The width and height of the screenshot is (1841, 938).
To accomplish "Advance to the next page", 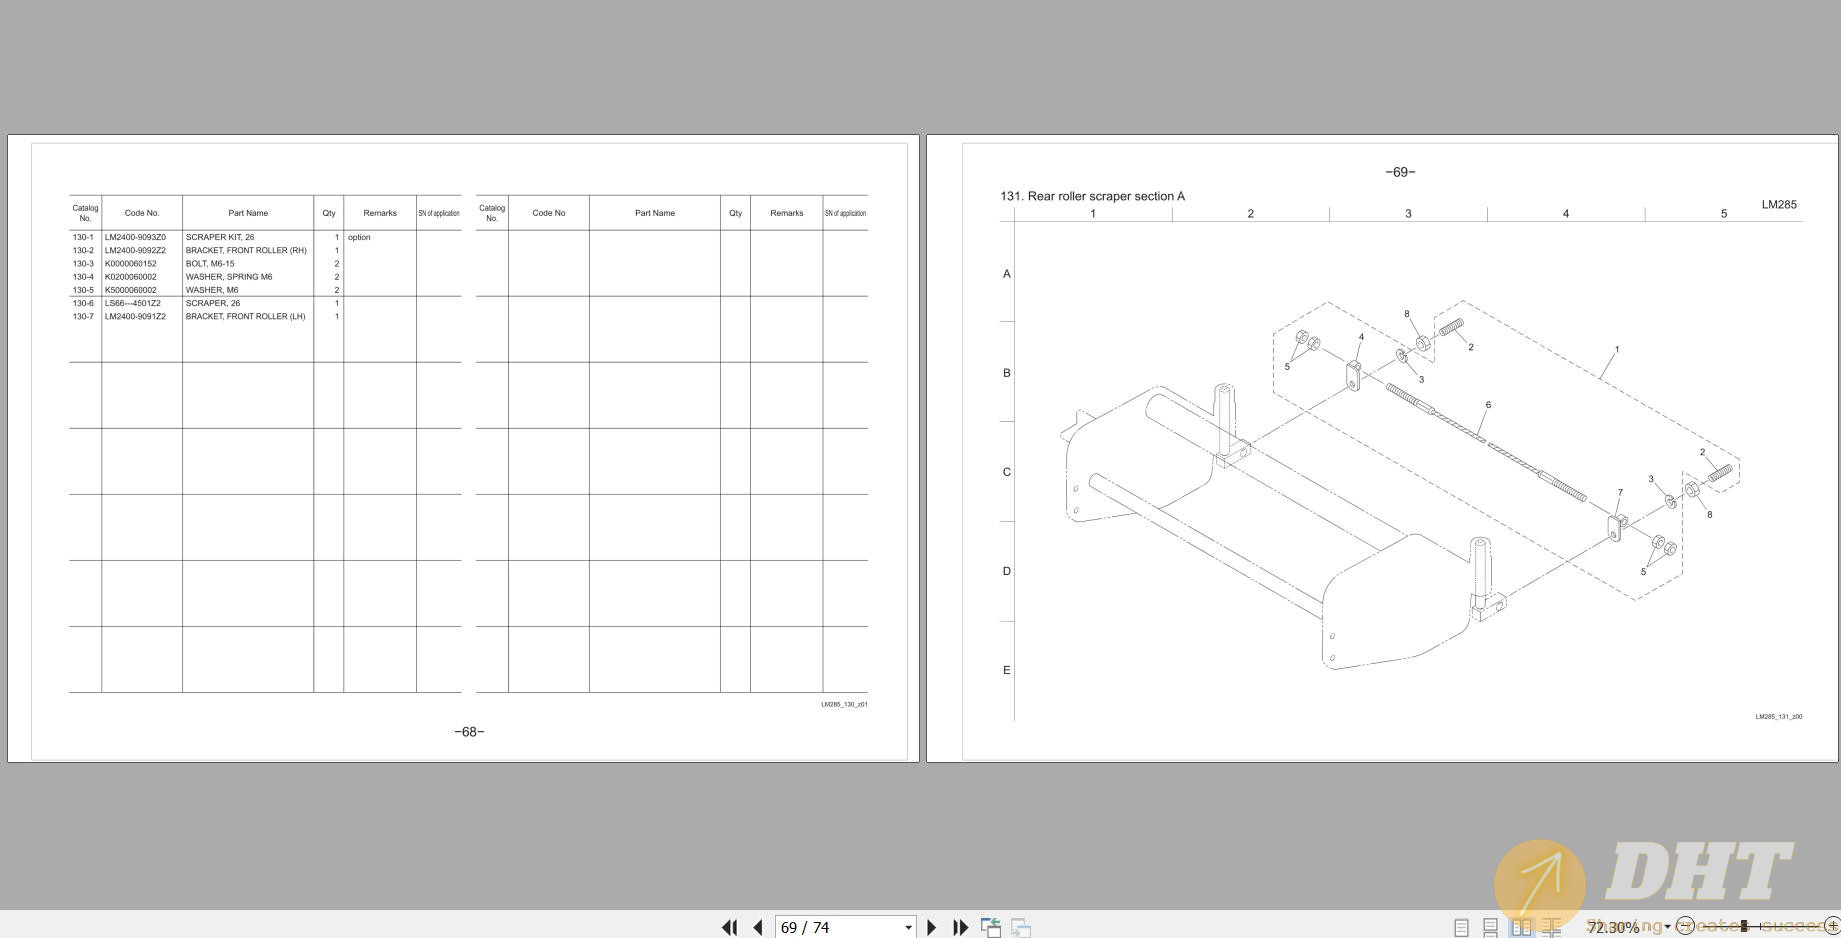I will (x=931, y=927).
